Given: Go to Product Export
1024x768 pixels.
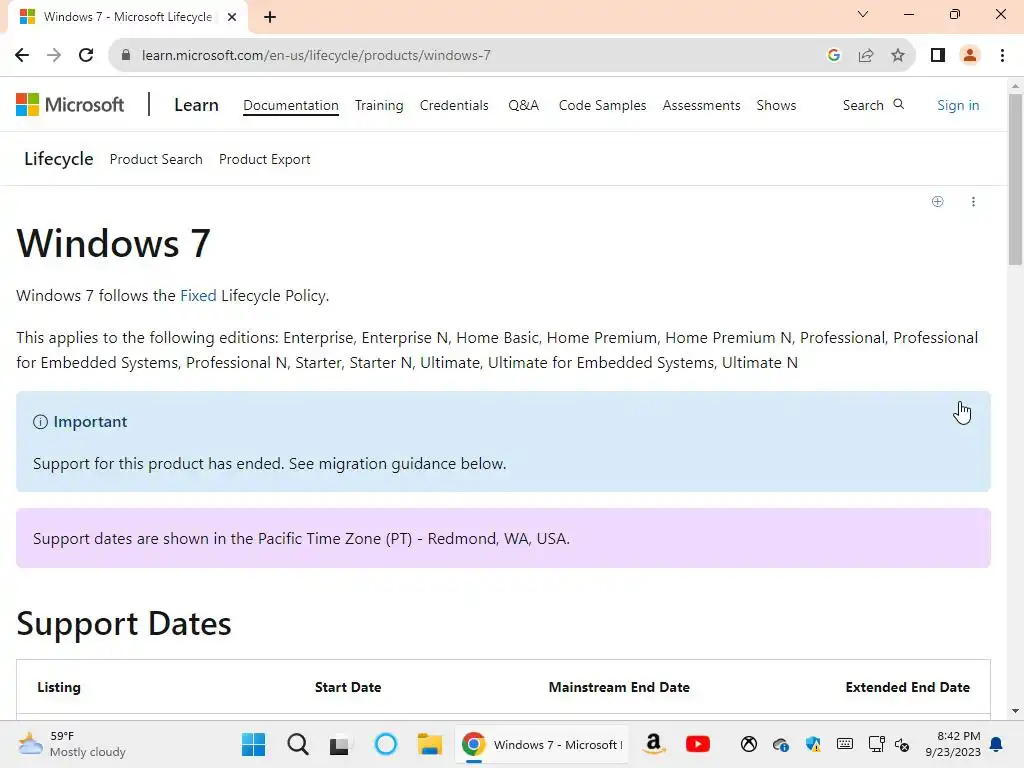Looking at the screenshot, I should tap(264, 159).
